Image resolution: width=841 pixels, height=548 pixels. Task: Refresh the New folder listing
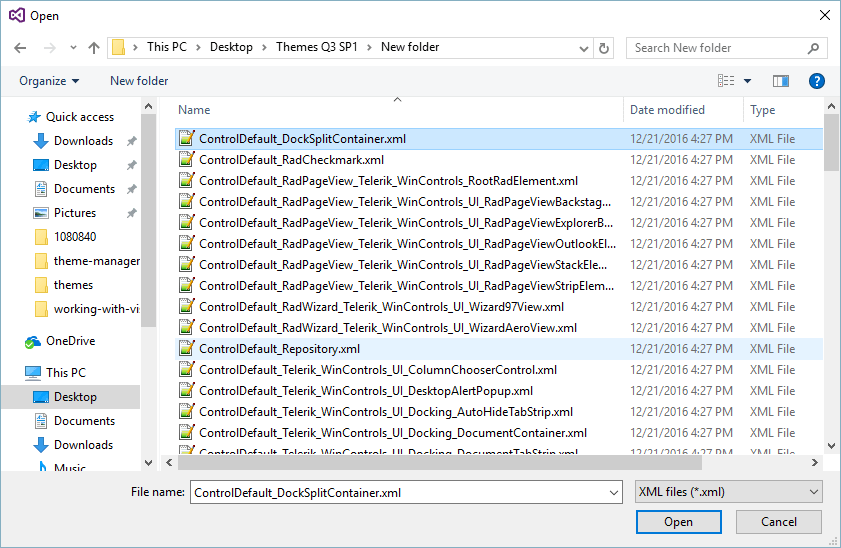(603, 48)
